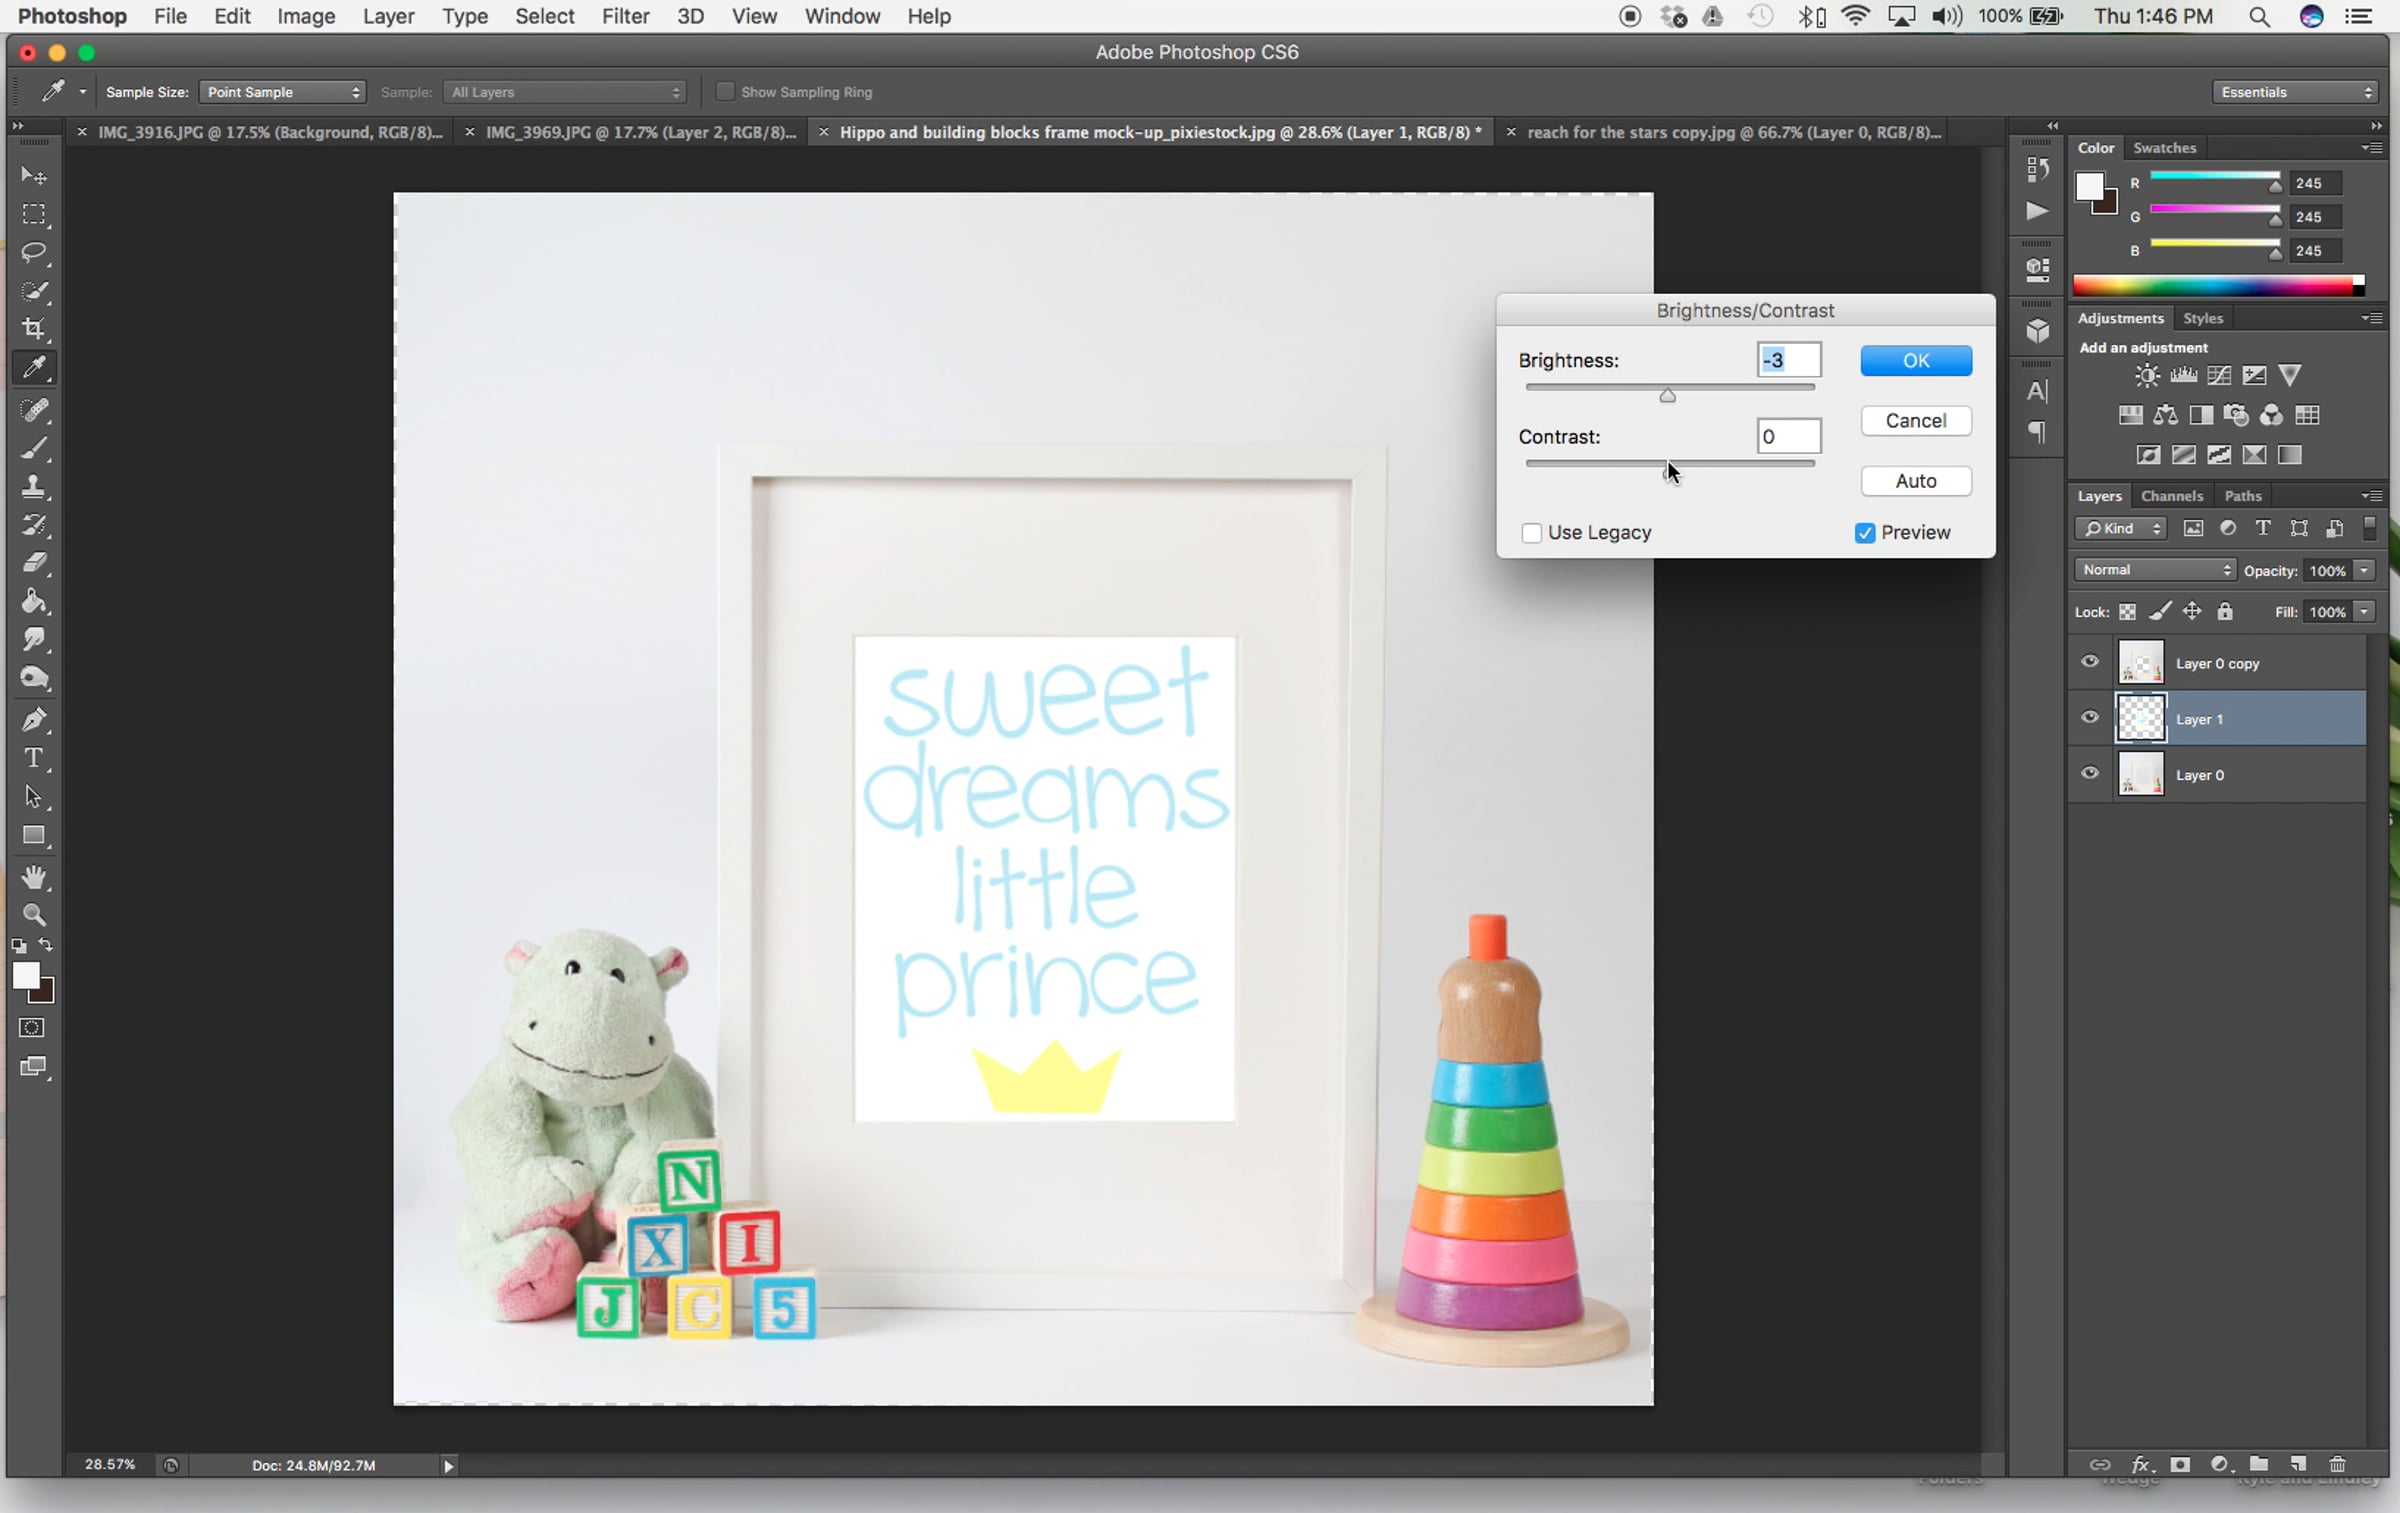Select the Lasso tool
This screenshot has height=1513, width=2400.
pos(34,252)
